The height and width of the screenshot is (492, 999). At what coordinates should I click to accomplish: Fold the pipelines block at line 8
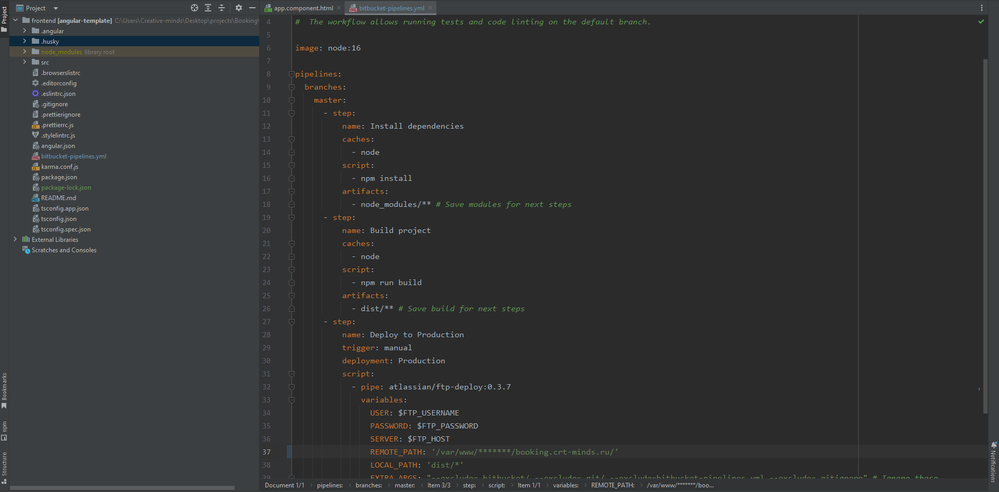[292, 74]
